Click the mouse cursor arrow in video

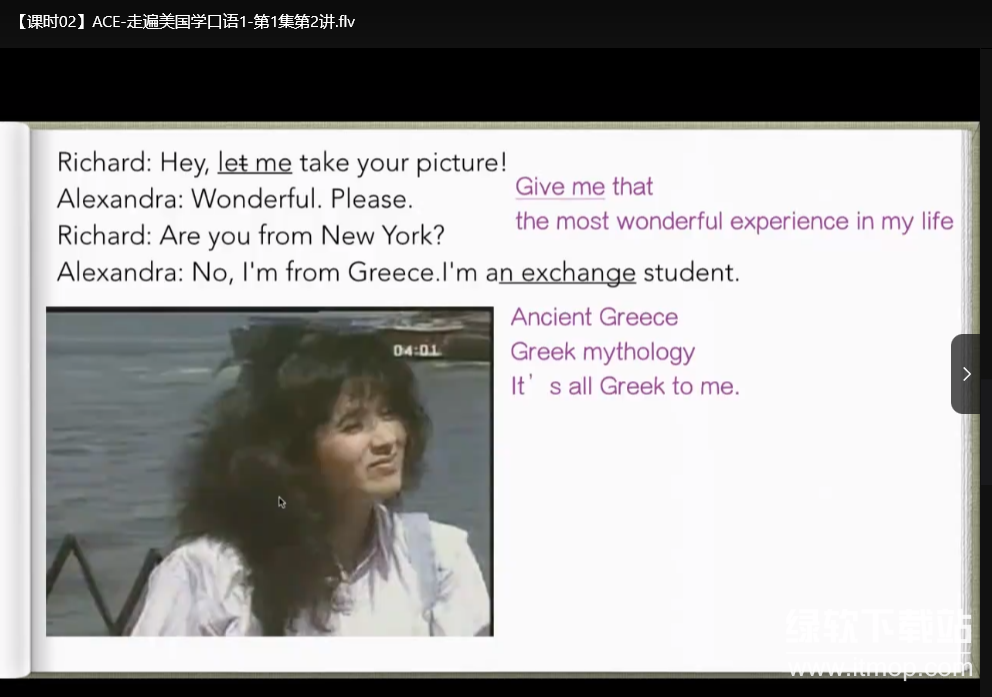click(x=281, y=502)
